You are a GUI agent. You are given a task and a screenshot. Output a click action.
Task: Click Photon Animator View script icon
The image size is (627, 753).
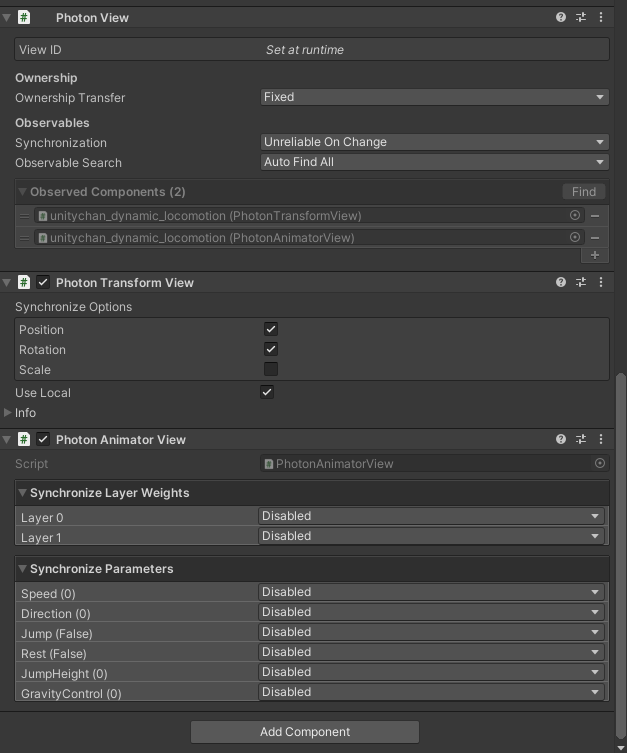pos(24,439)
